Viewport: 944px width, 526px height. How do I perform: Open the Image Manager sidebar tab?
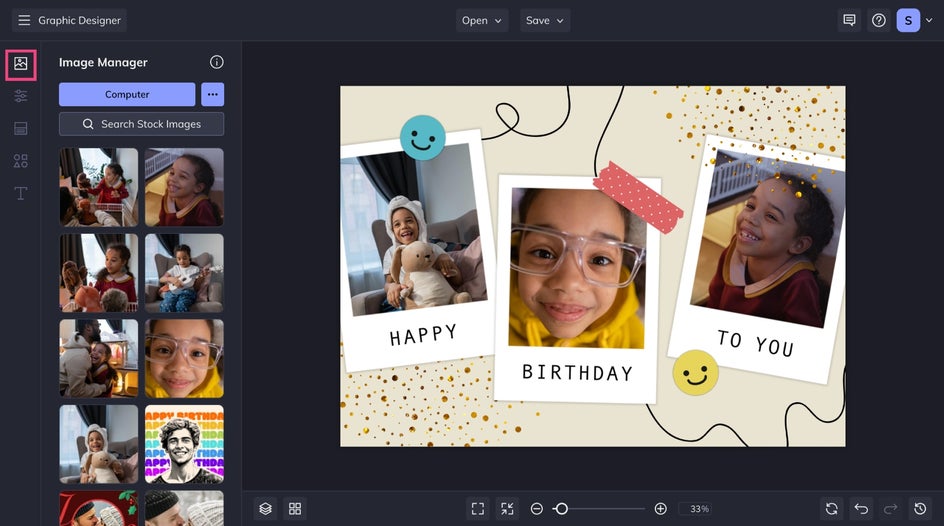point(20,64)
